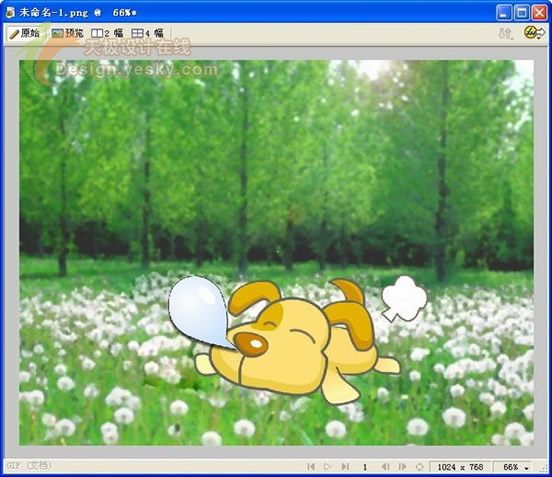Open the Fireworks Quick Export menu

tap(534, 33)
